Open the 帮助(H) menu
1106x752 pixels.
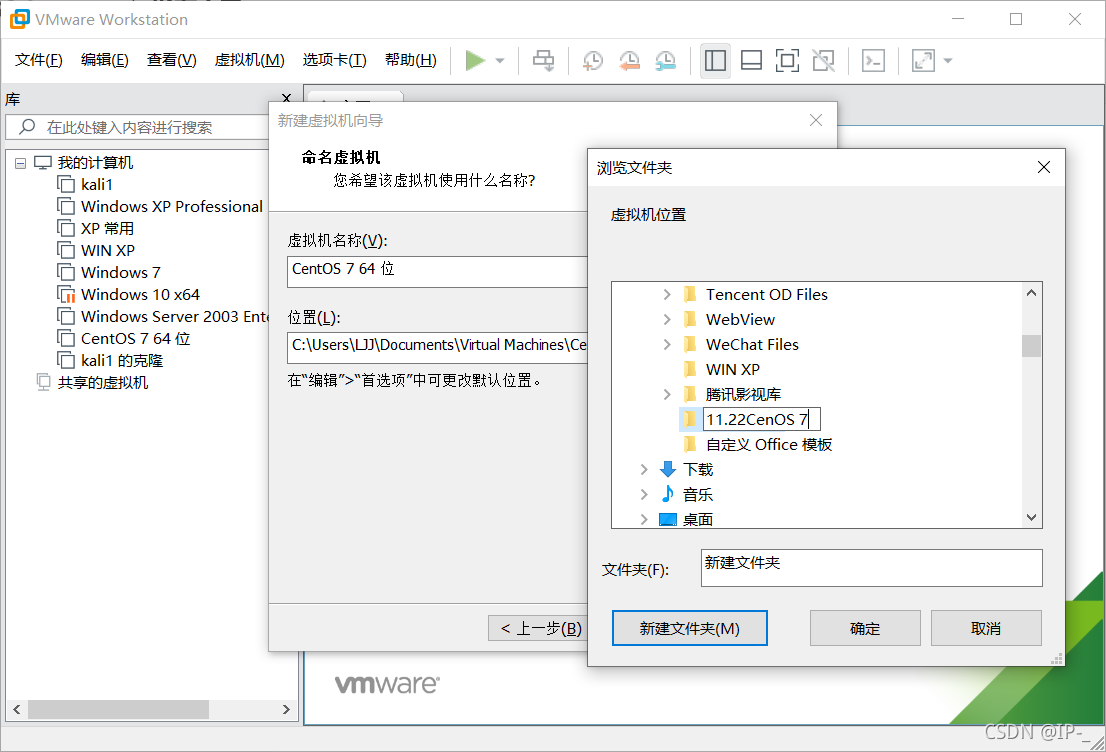click(411, 60)
